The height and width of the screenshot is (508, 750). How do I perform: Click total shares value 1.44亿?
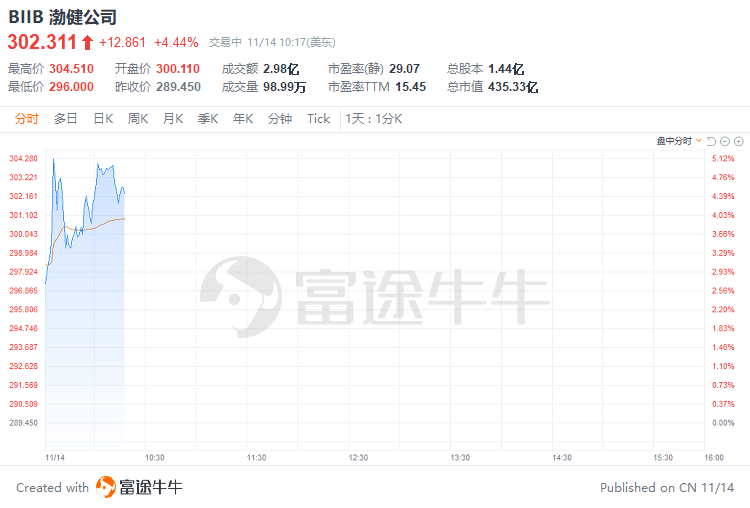(x=506, y=69)
